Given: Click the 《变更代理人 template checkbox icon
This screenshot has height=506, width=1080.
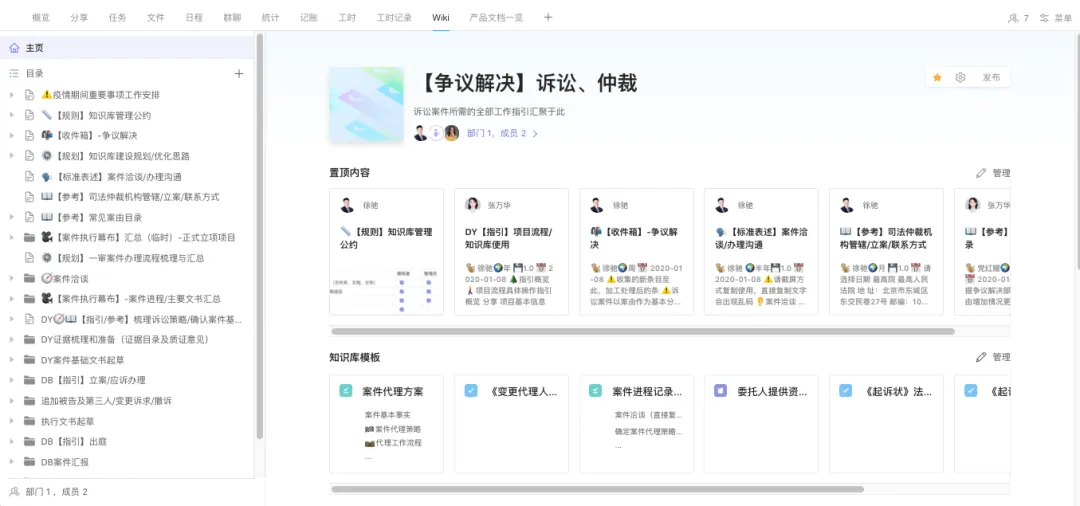Looking at the screenshot, I should coord(471,391).
